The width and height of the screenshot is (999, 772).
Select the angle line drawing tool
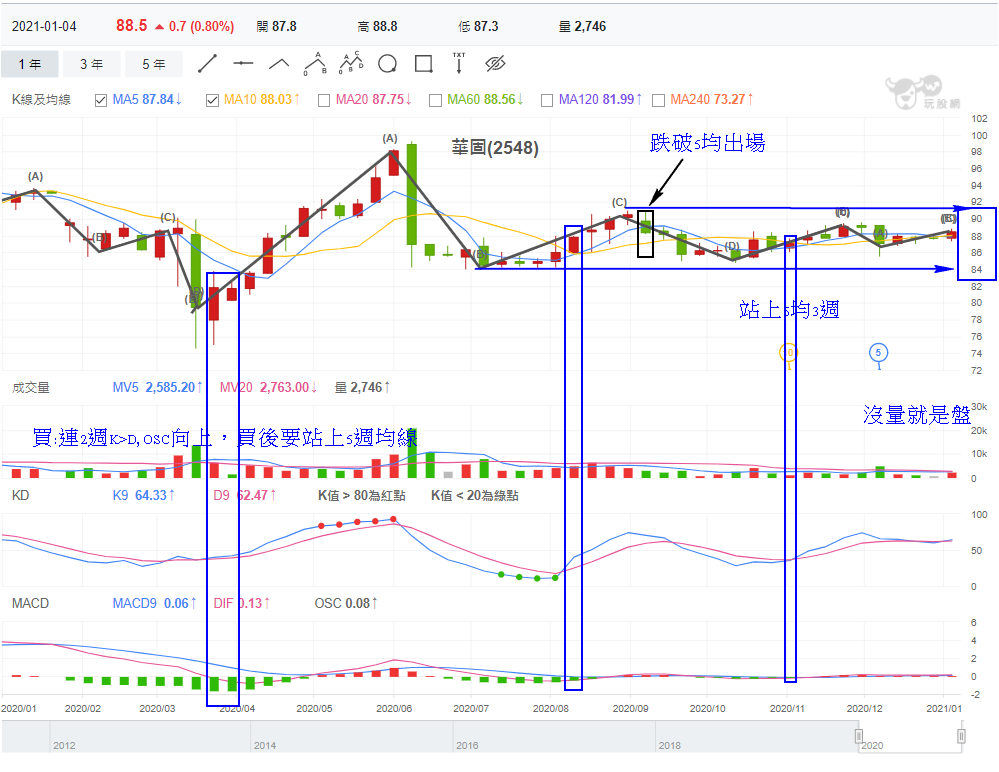click(279, 64)
